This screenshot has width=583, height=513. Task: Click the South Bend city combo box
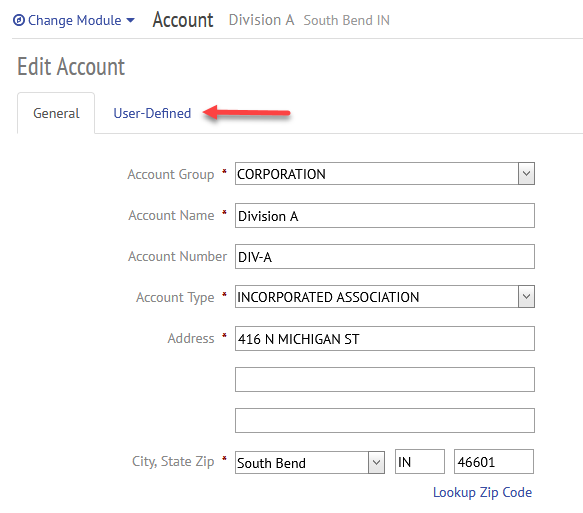tap(310, 462)
